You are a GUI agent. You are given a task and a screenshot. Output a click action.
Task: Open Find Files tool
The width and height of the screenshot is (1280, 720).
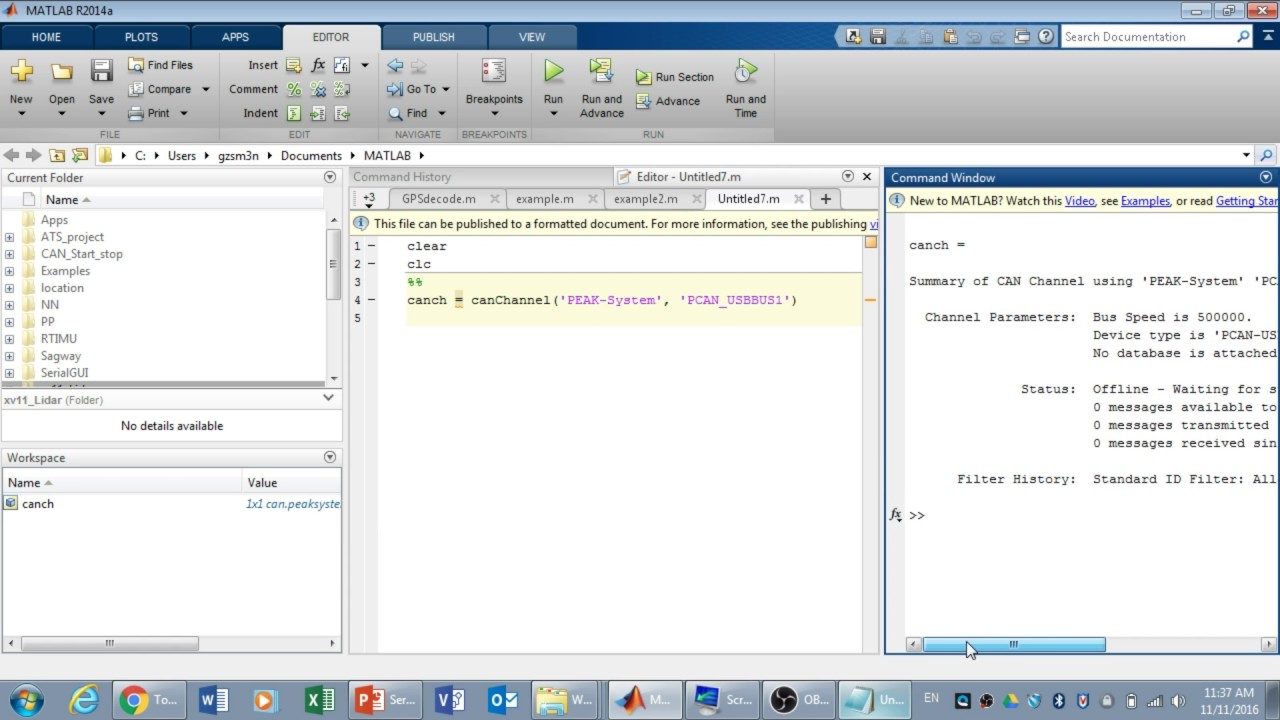click(x=160, y=65)
